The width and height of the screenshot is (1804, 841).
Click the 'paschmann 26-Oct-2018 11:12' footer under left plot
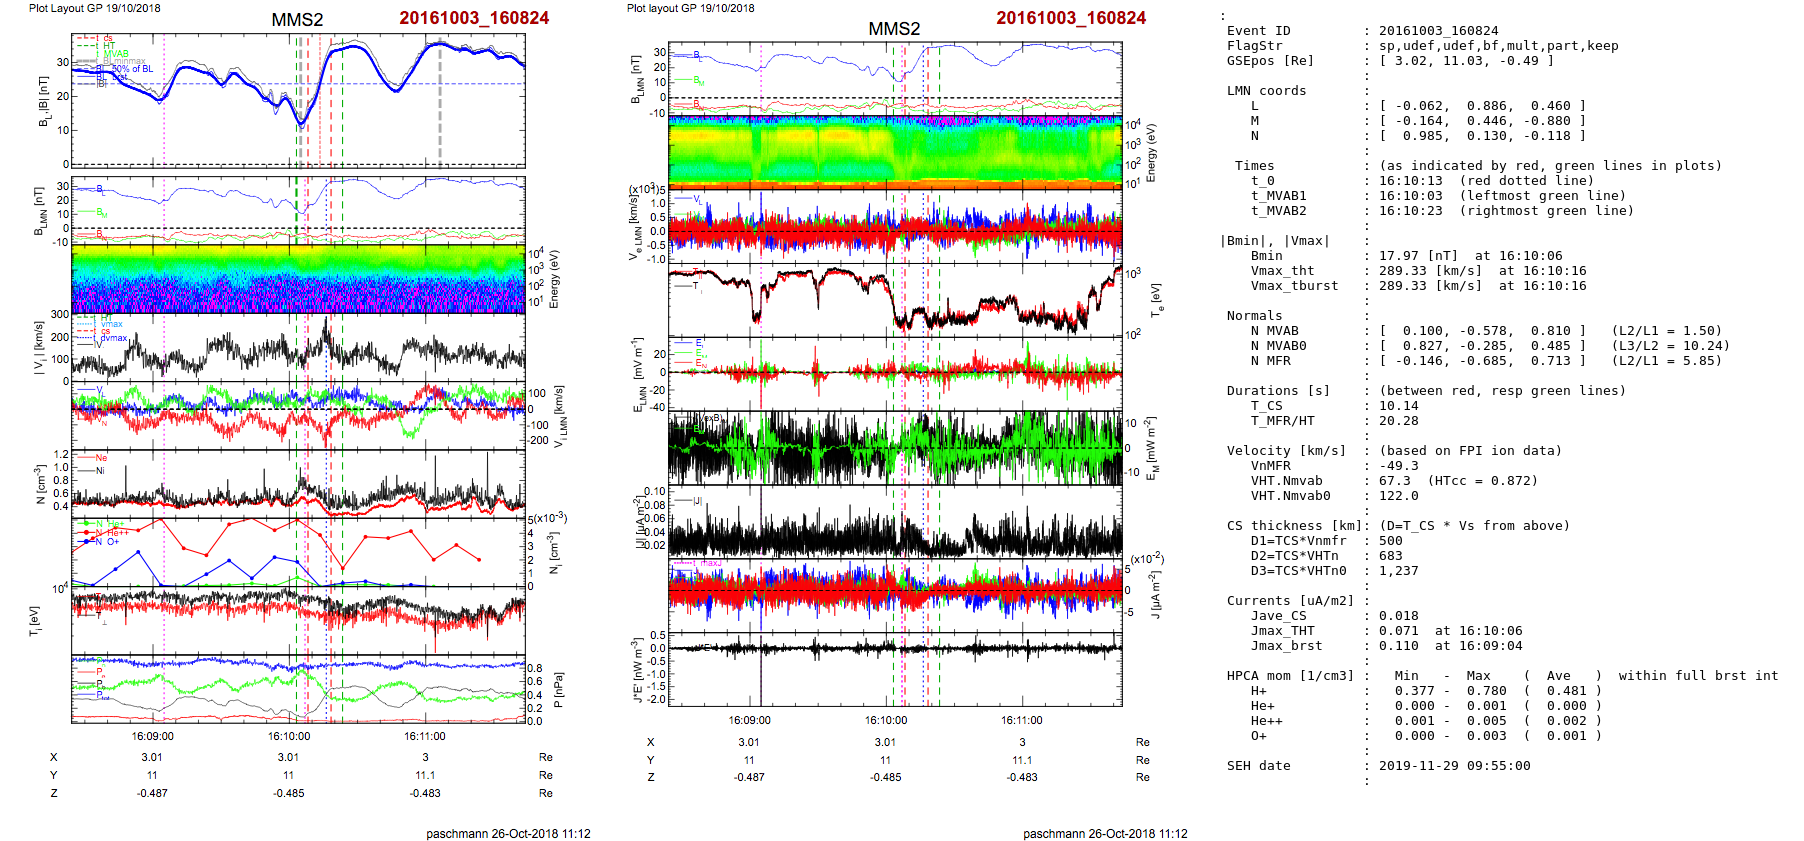coord(508,833)
